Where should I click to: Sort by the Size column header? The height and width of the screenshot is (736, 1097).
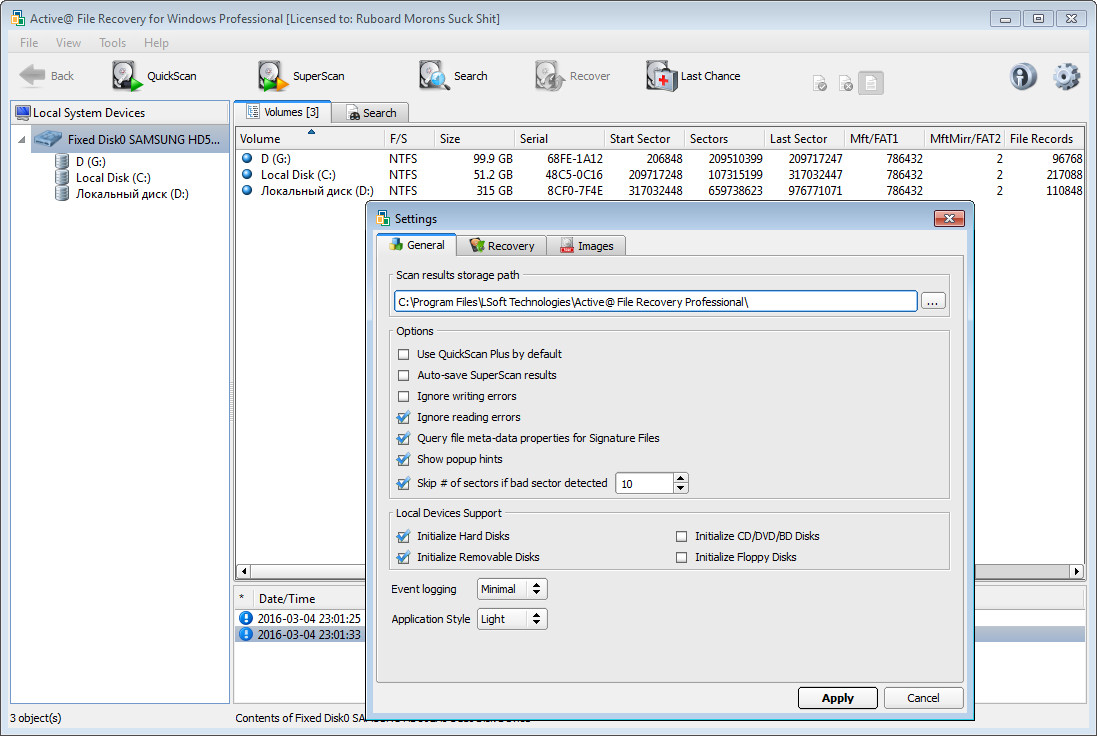coord(474,139)
